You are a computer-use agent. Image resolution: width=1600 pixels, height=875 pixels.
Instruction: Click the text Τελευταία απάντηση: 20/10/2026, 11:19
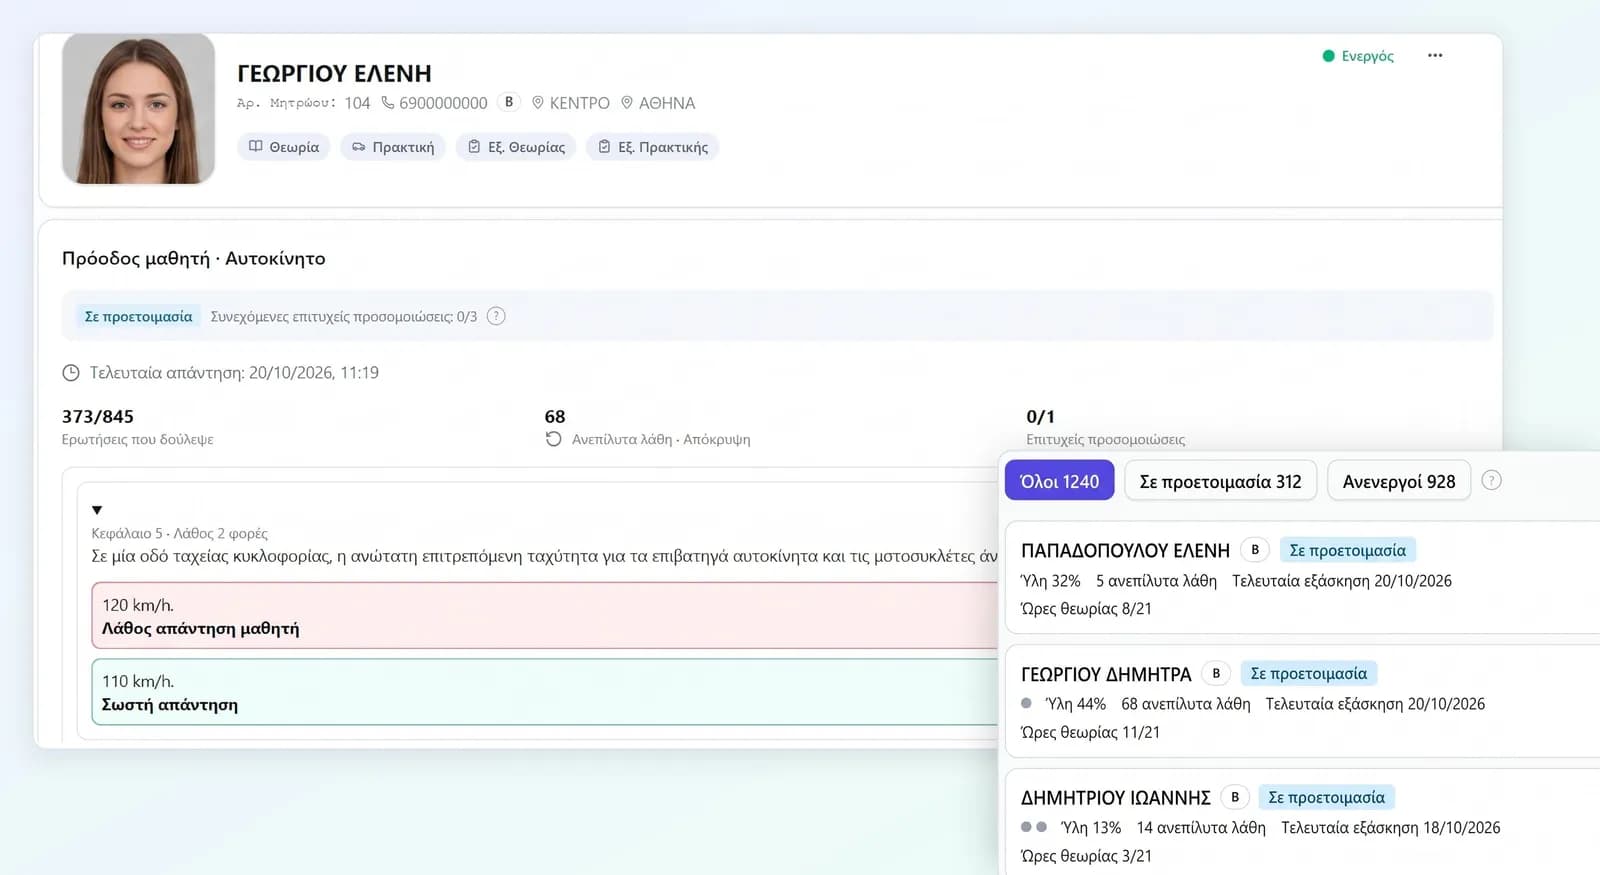pos(234,373)
